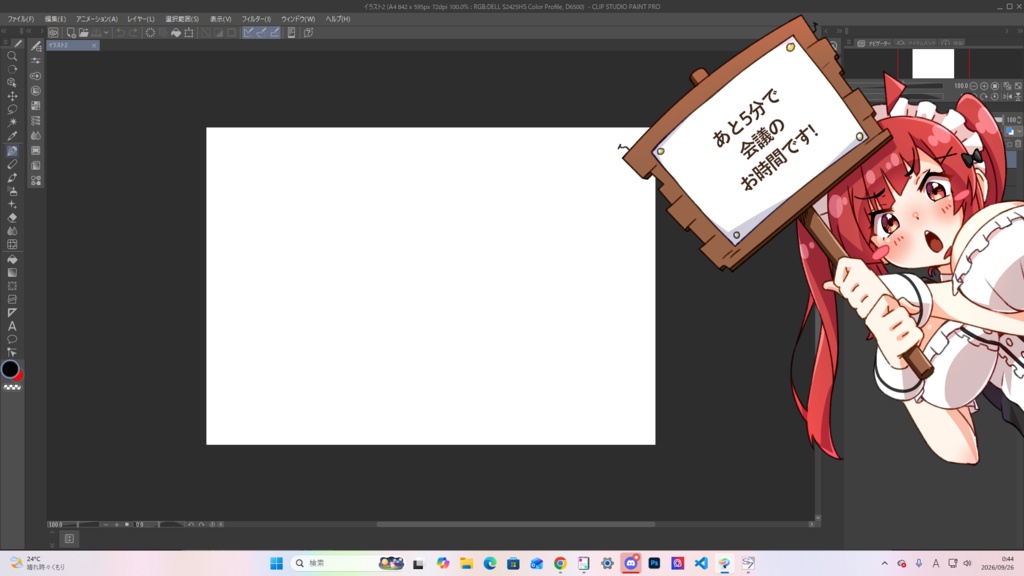Select the Operation object tool

click(x=12, y=83)
